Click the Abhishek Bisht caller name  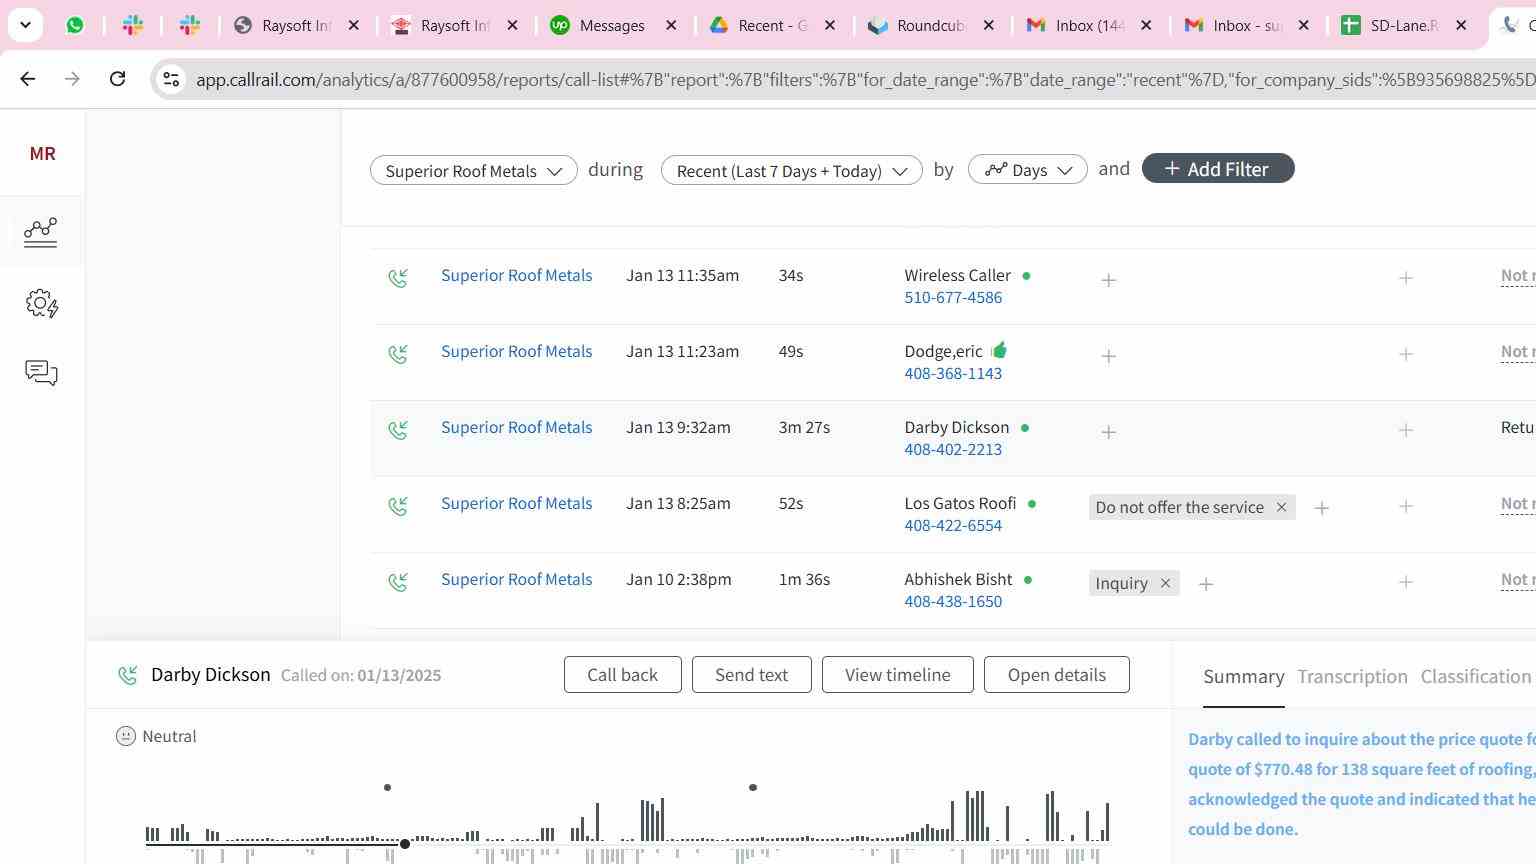coord(958,579)
